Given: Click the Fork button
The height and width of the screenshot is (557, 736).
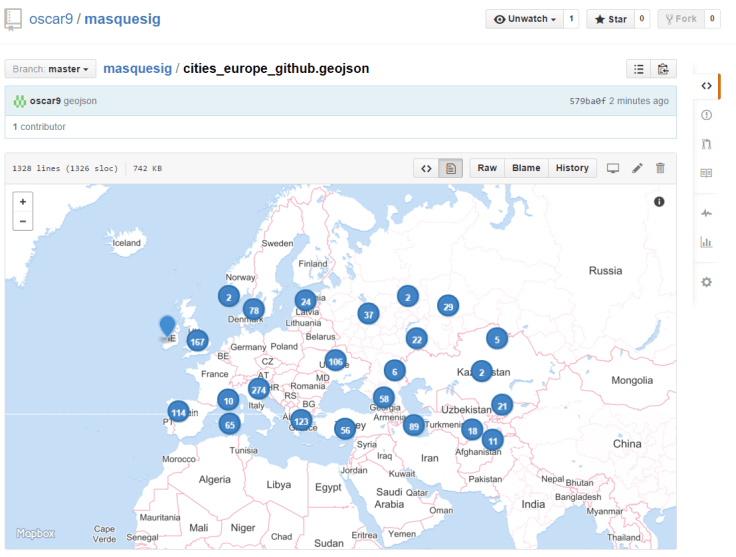Looking at the screenshot, I should [x=681, y=19].
